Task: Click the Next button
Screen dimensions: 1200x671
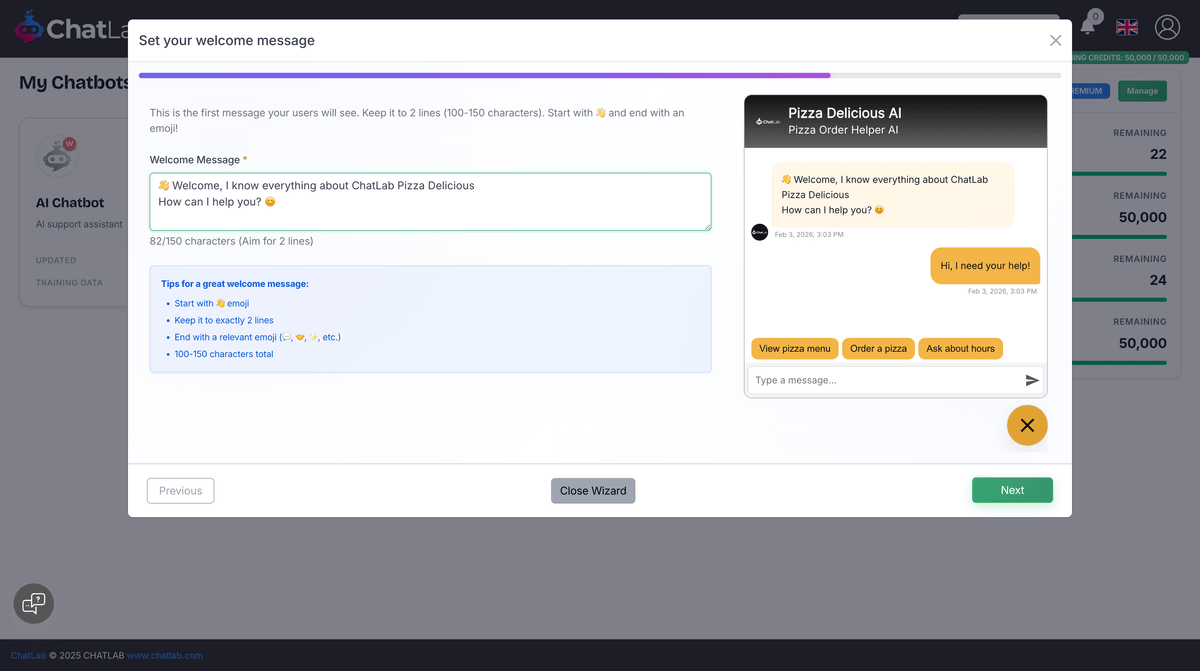Action: point(1012,490)
